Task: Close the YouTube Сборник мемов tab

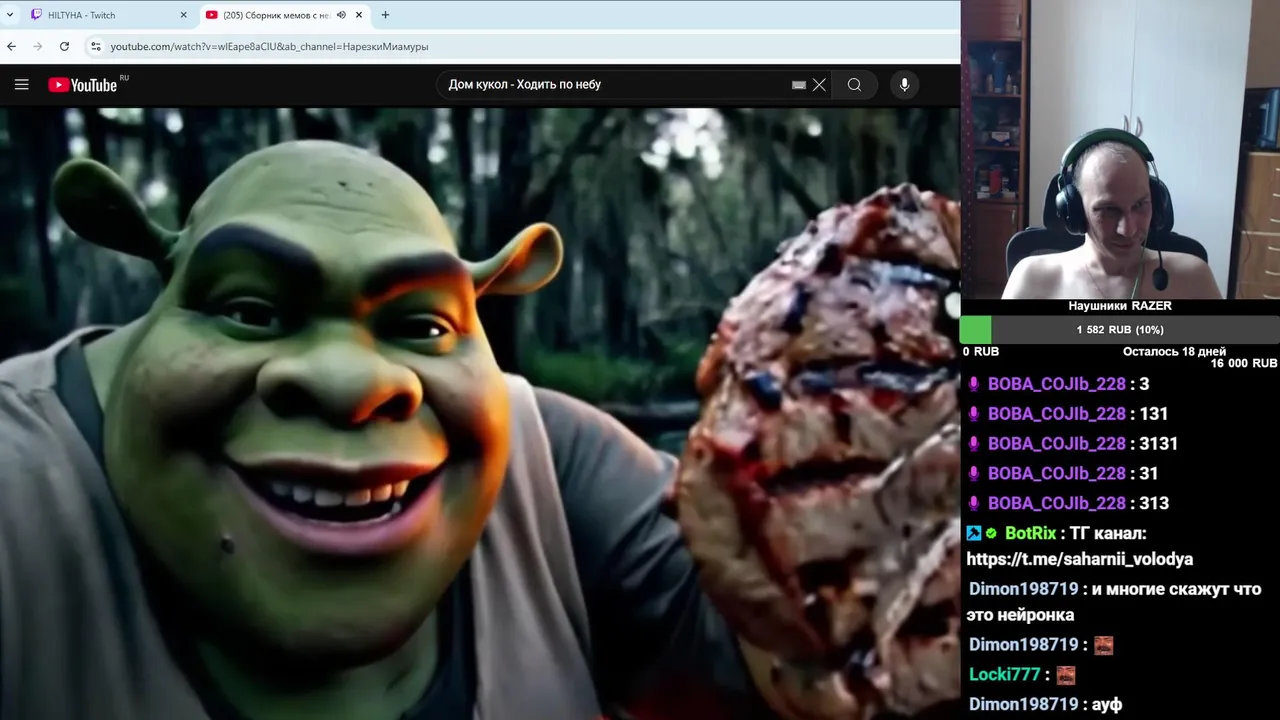Action: (359, 15)
